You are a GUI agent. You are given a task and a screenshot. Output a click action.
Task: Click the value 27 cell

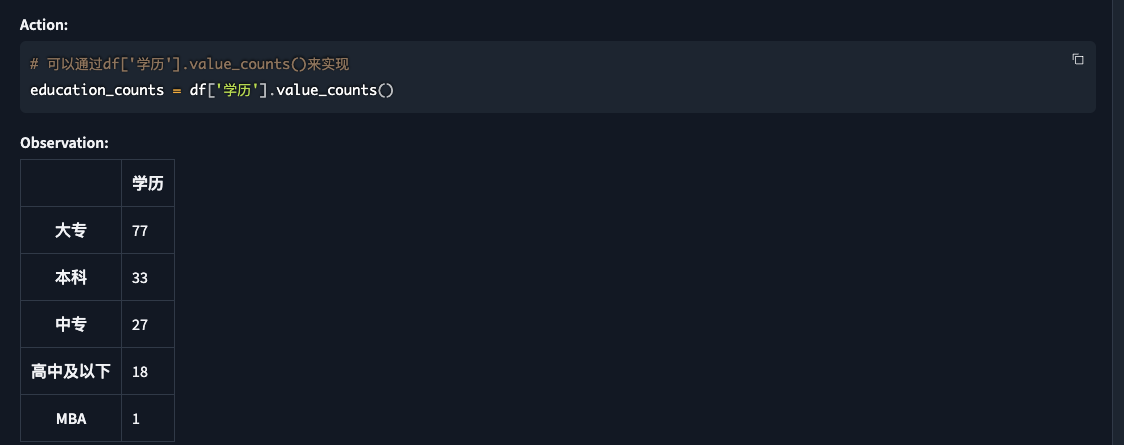pos(148,325)
